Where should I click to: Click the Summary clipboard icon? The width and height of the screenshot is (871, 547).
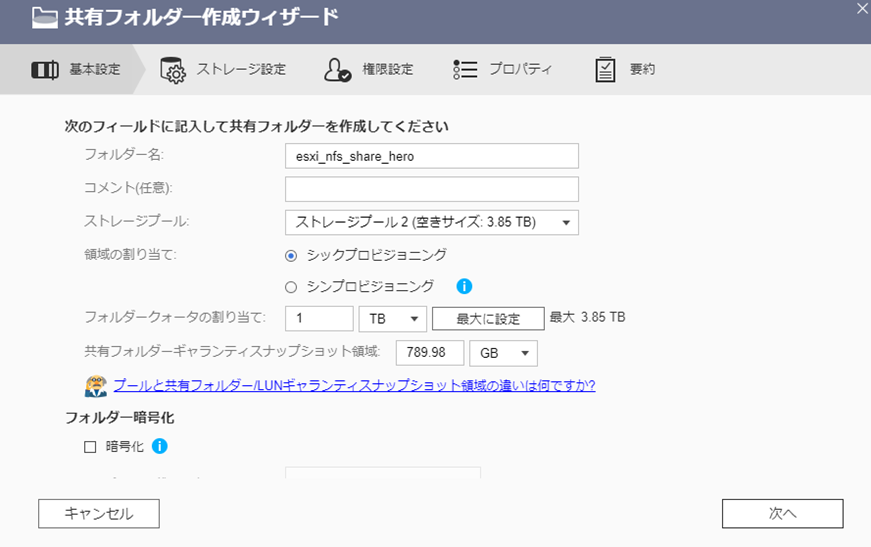point(605,70)
